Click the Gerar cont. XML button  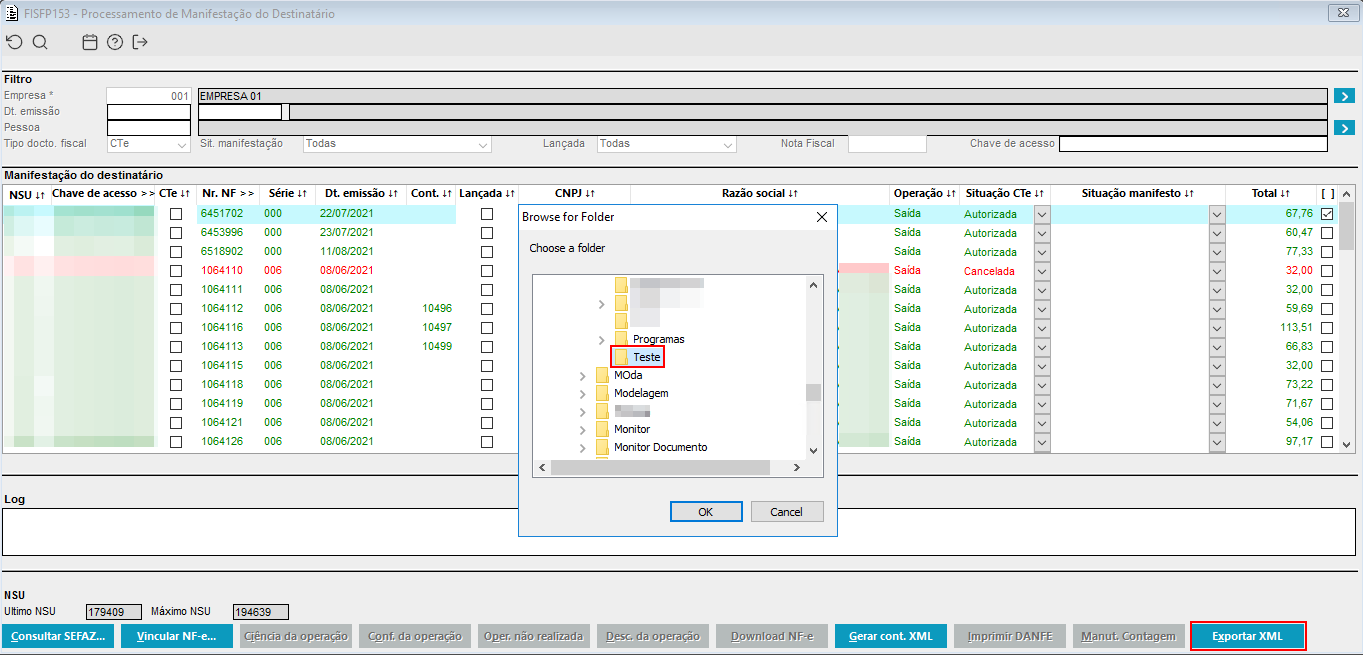coord(891,636)
